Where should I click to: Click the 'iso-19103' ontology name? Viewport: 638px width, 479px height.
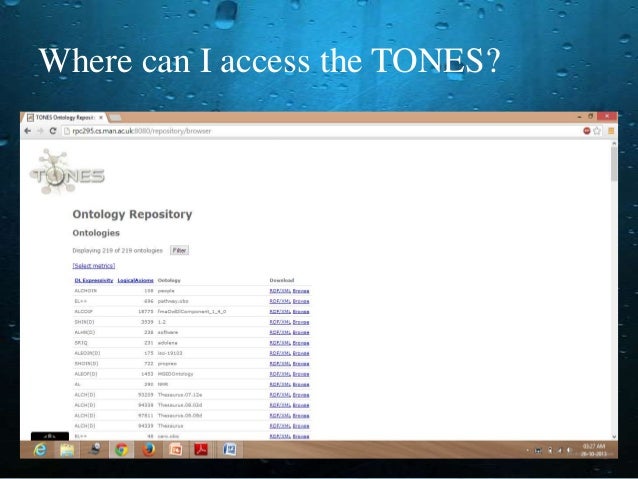[170, 353]
